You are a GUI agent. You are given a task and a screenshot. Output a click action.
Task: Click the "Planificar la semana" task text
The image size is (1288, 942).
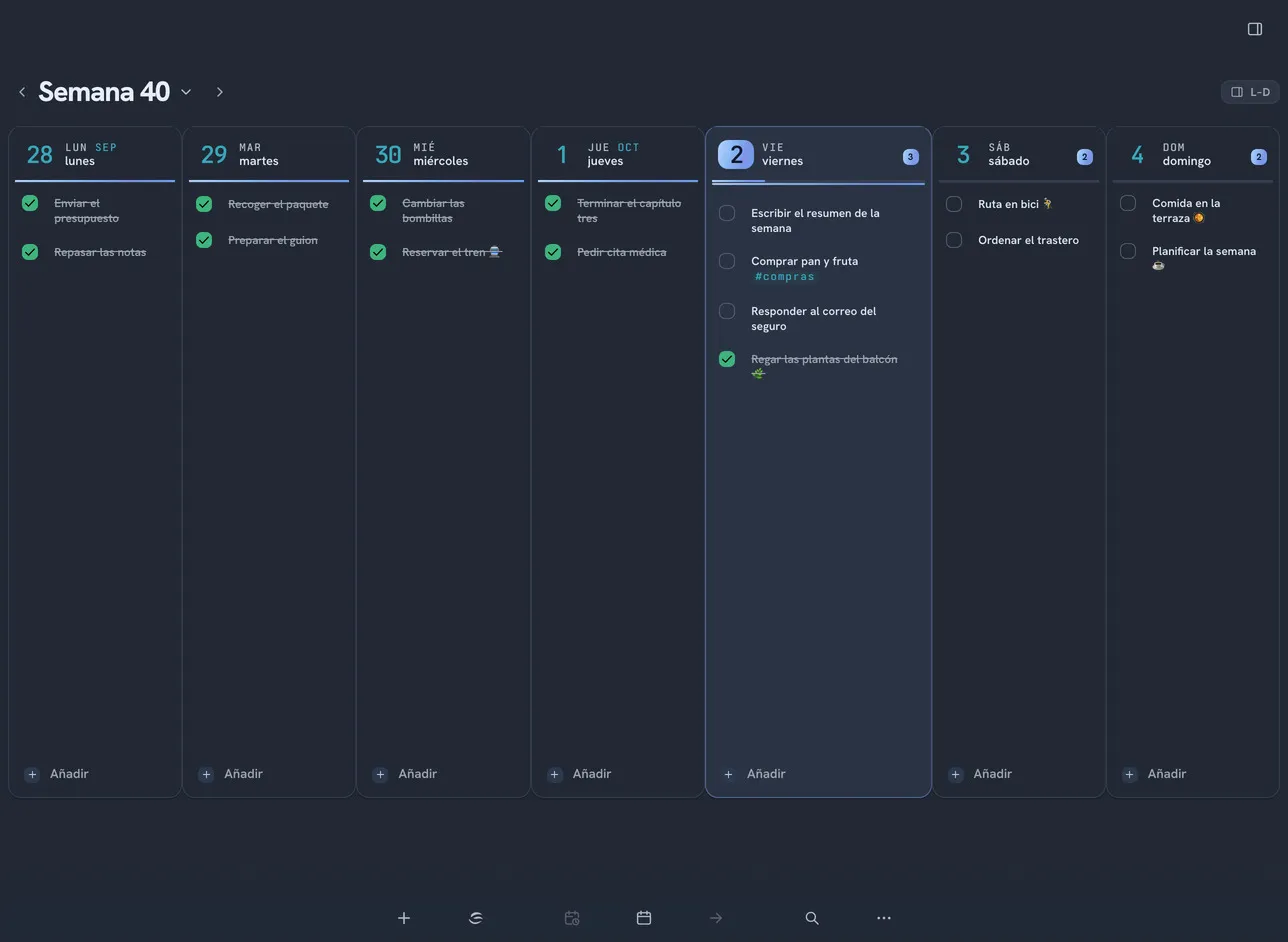point(1204,258)
